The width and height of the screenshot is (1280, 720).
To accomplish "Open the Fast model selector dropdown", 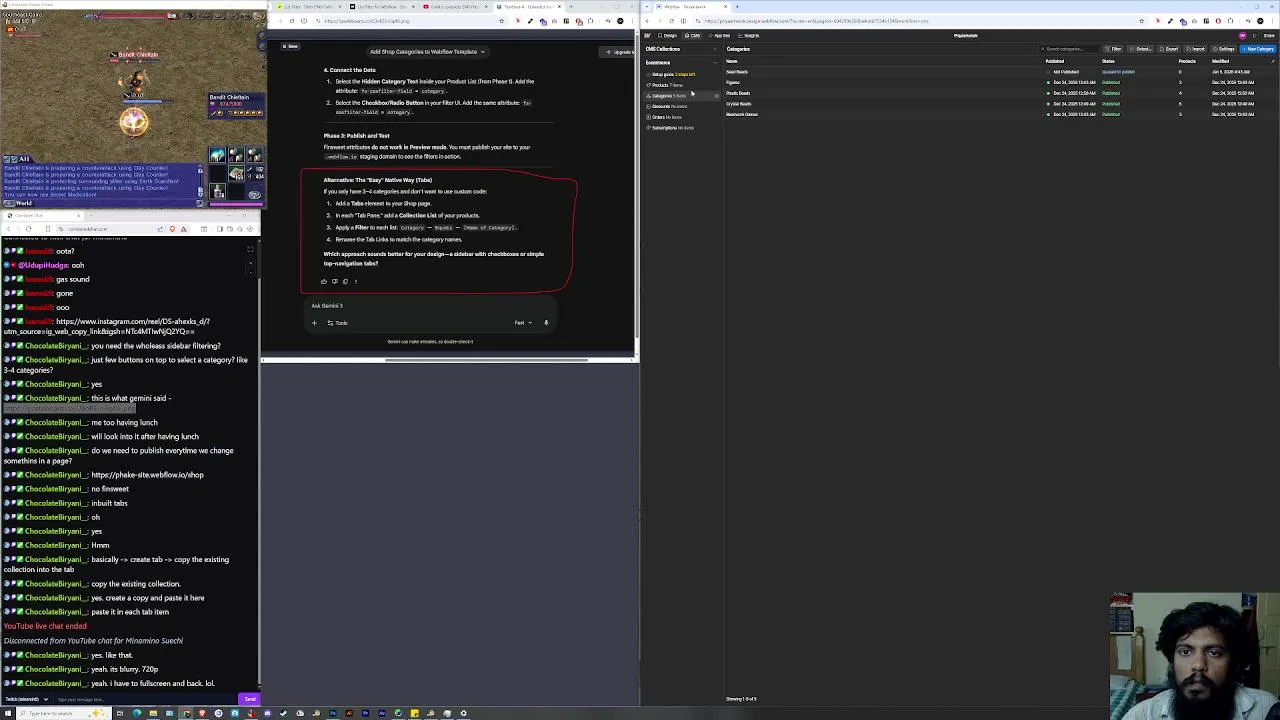I will (523, 323).
